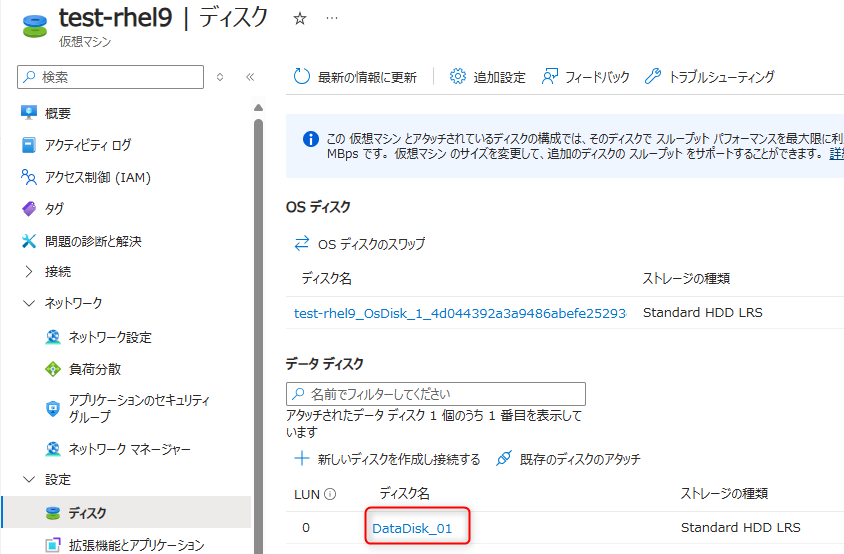Viewport: 844px width, 554px height.
Task: Click the ディスク menu disk icon
Action: click(53, 513)
